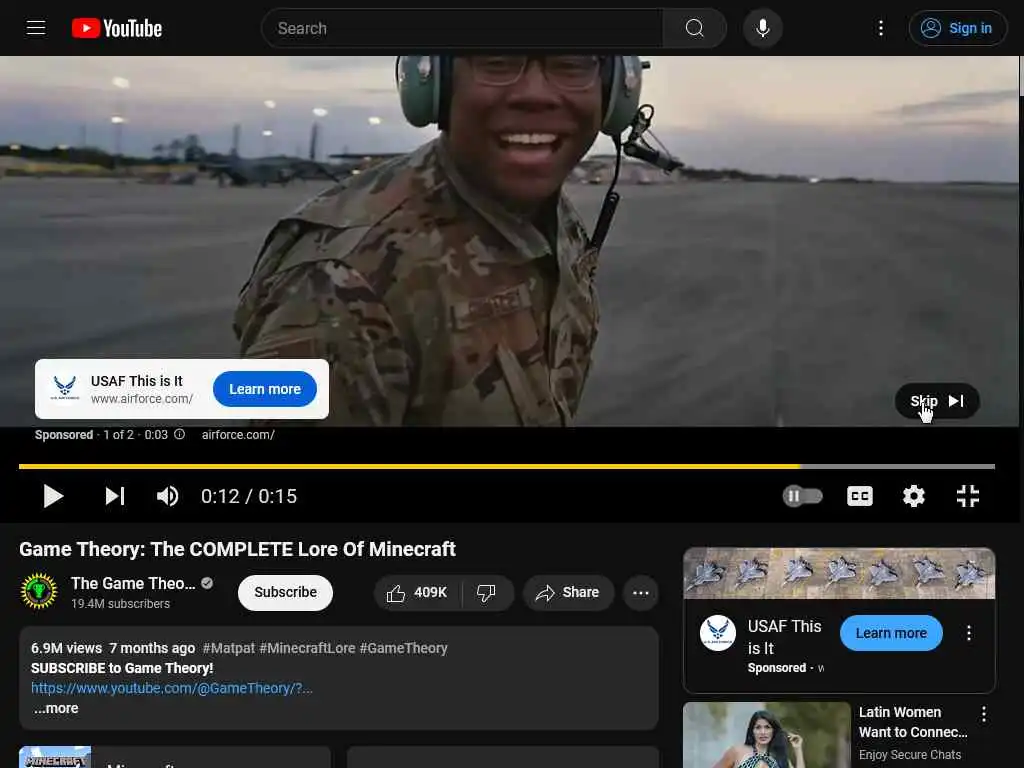This screenshot has width=1024, height=768.
Task: Start voice search with microphone icon
Action: (x=762, y=28)
